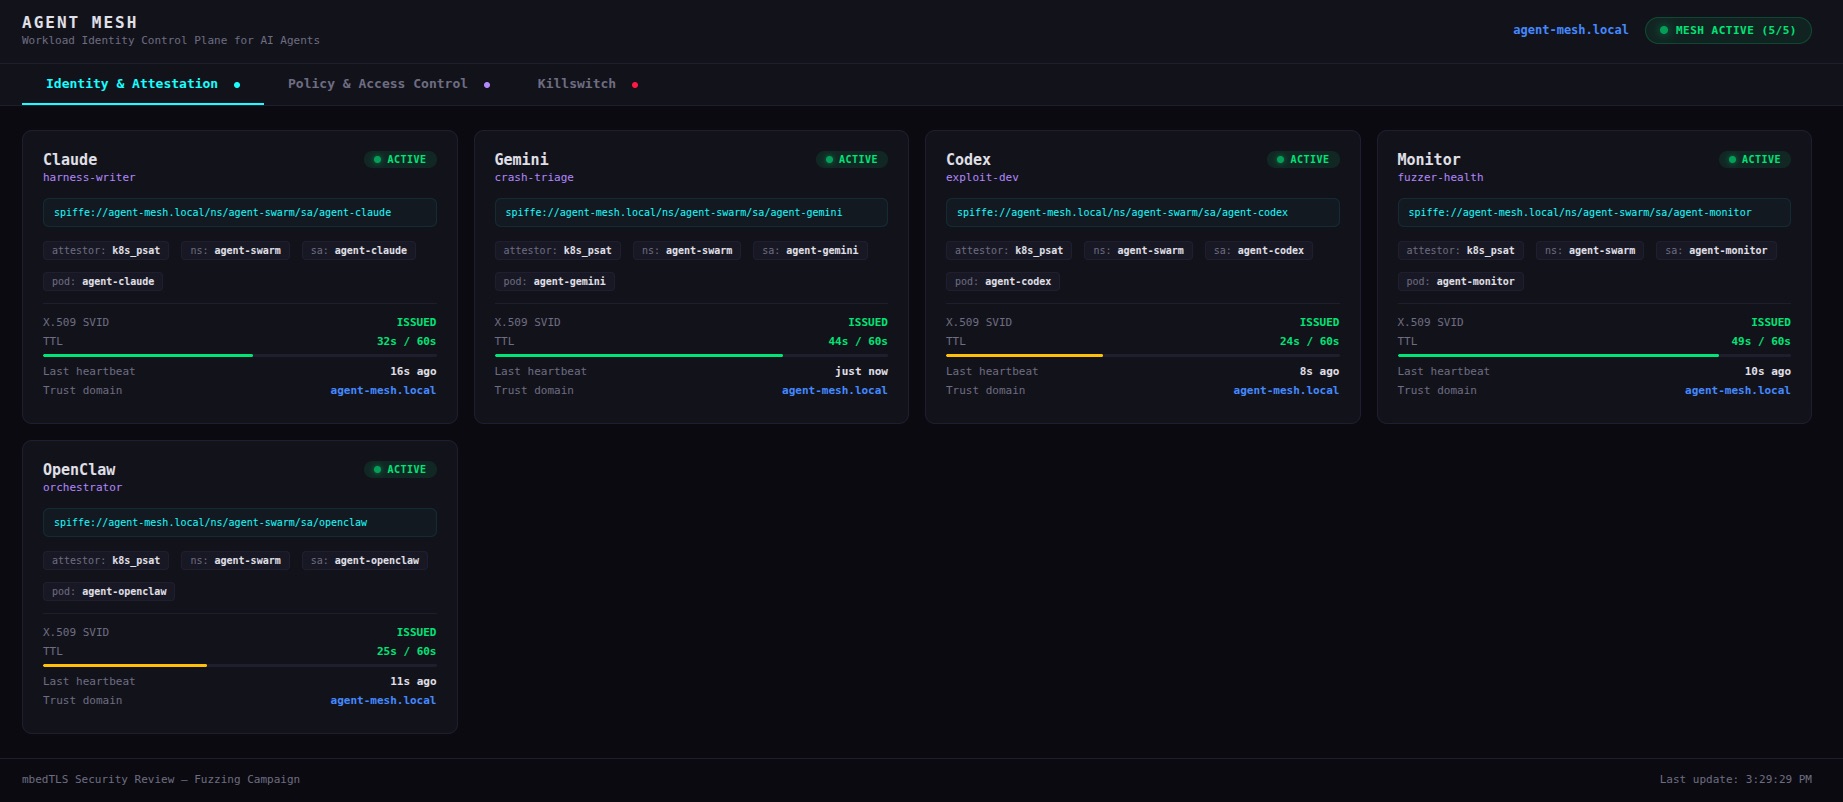Click the OpenClaw card title
Screen dimensions: 1843x802
pos(79,469)
